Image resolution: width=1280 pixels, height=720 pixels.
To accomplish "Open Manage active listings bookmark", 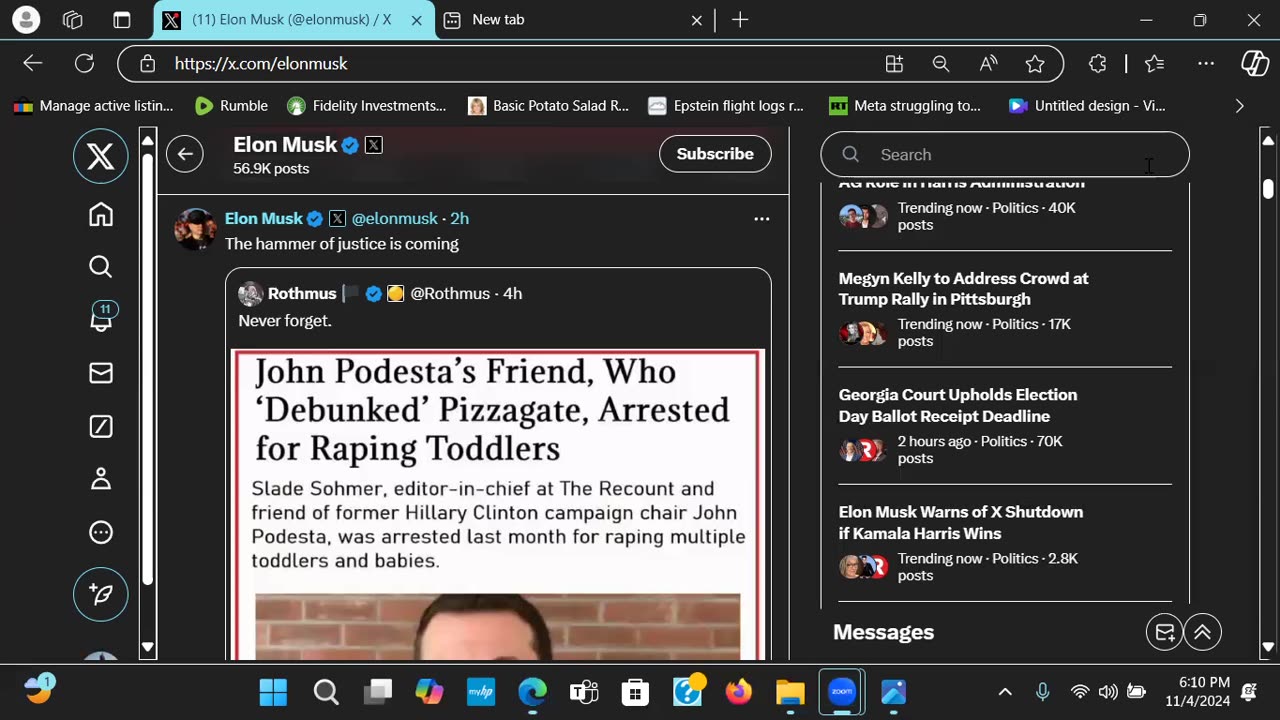I will click(x=93, y=106).
